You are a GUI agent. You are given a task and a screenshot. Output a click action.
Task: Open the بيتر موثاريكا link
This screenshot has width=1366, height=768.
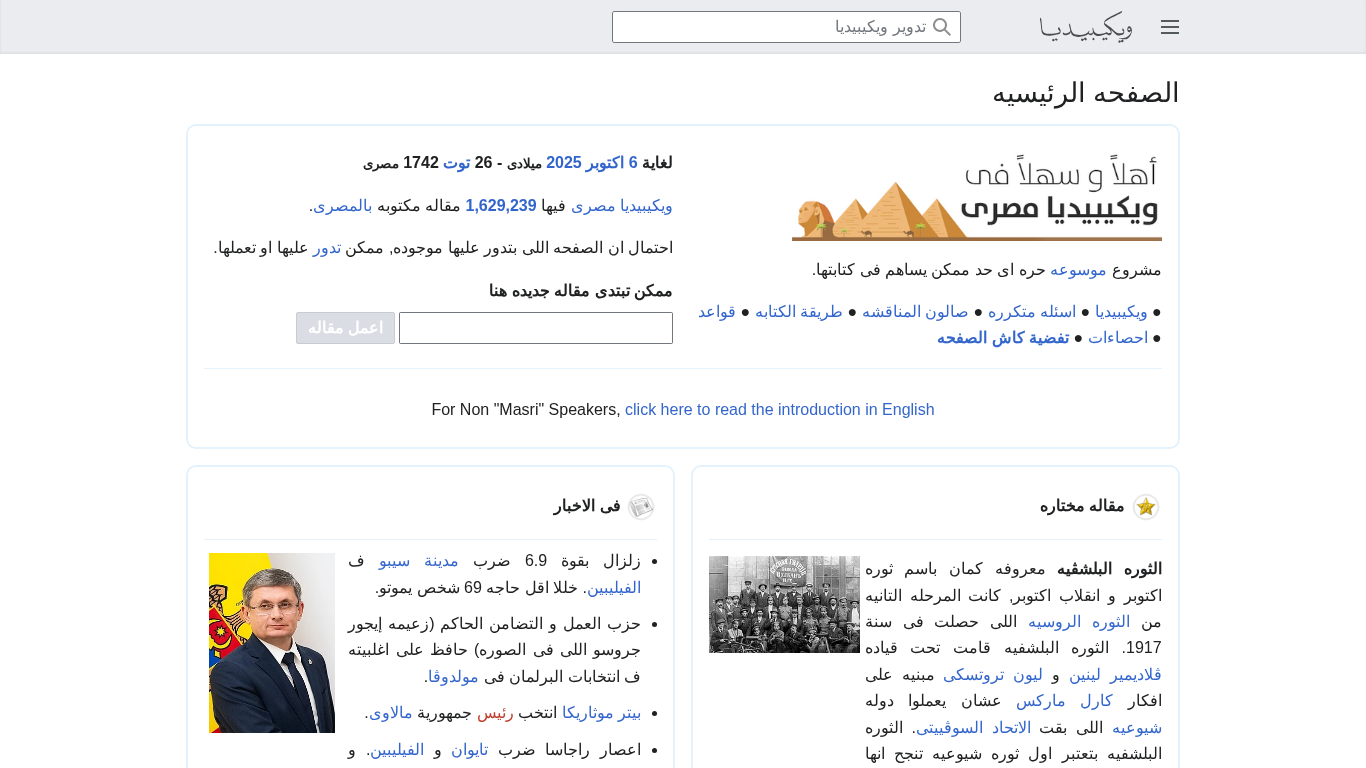pos(601,713)
